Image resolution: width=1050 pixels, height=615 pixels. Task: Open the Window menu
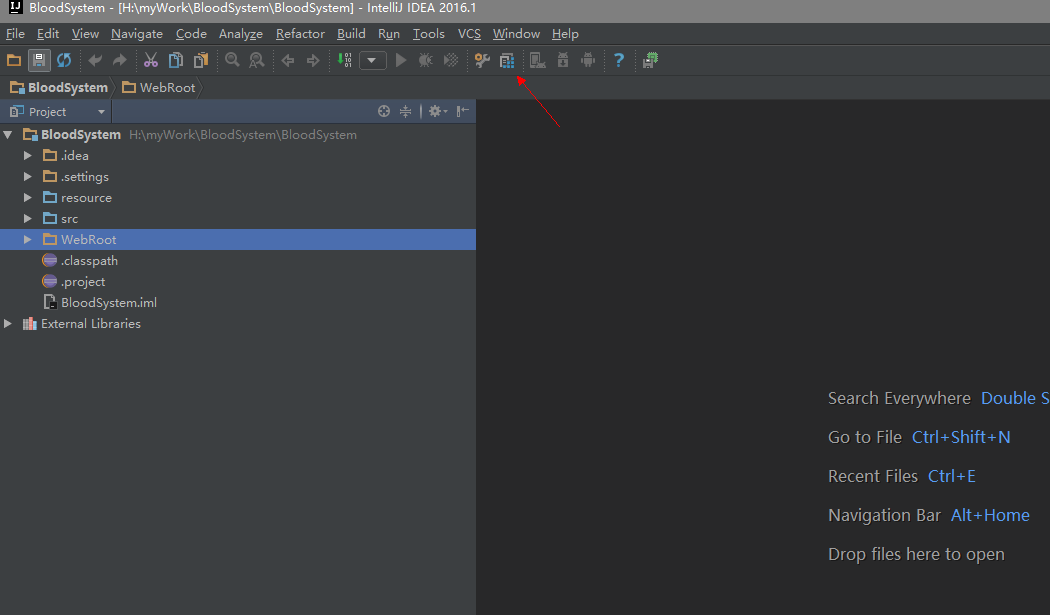[x=516, y=33]
